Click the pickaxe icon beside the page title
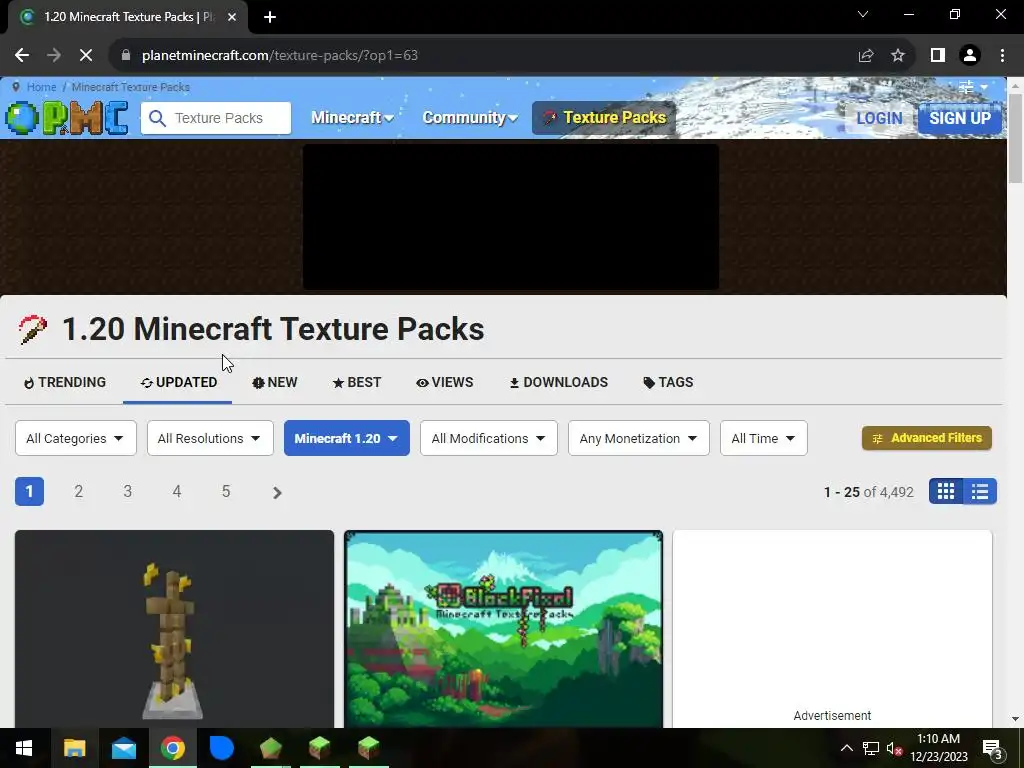Viewport: 1024px width, 768px height. [x=33, y=329]
